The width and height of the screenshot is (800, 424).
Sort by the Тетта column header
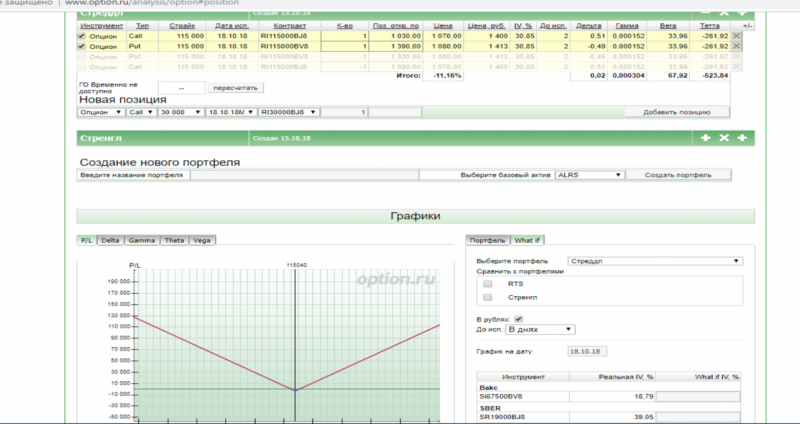coord(710,26)
